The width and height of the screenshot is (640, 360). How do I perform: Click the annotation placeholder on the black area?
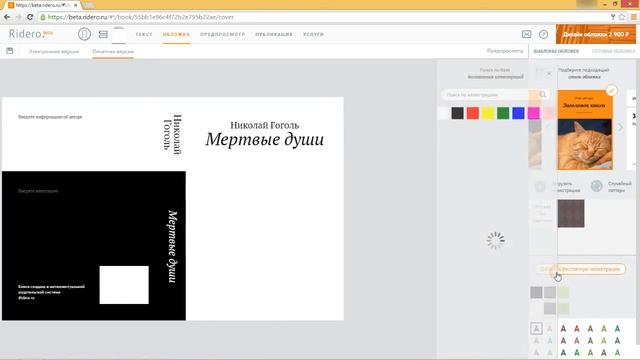click(38, 191)
